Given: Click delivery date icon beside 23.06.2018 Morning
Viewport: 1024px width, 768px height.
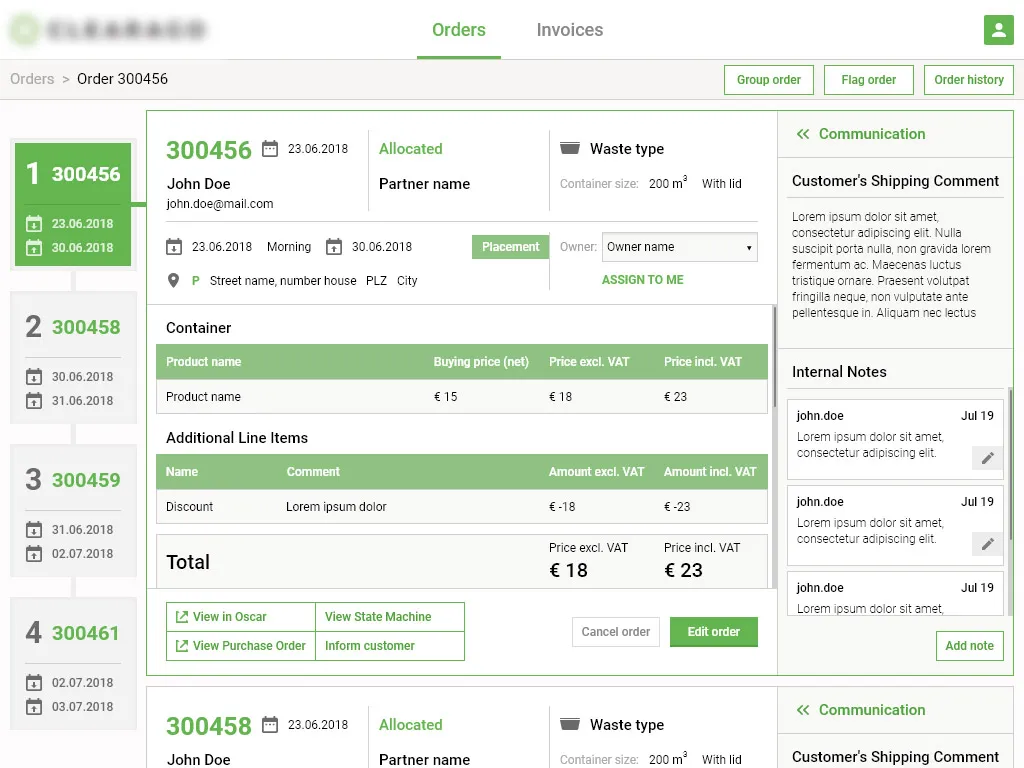Looking at the screenshot, I should 174,247.
